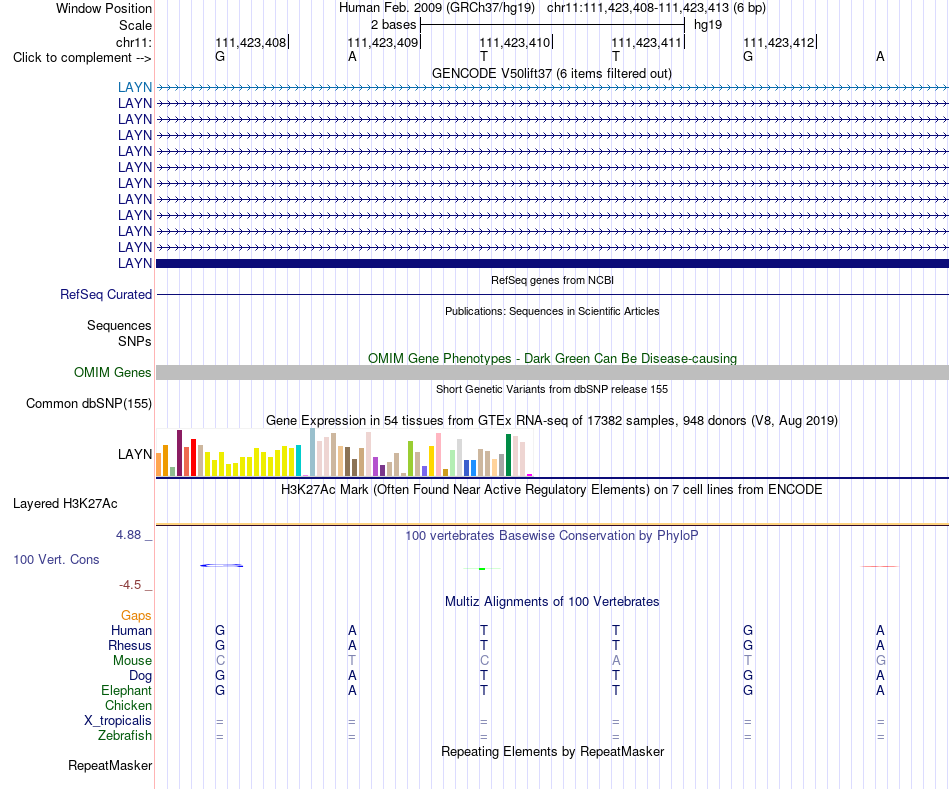950x789 pixels.
Task: Click the 'Window Position' track label
Action: click(104, 8)
